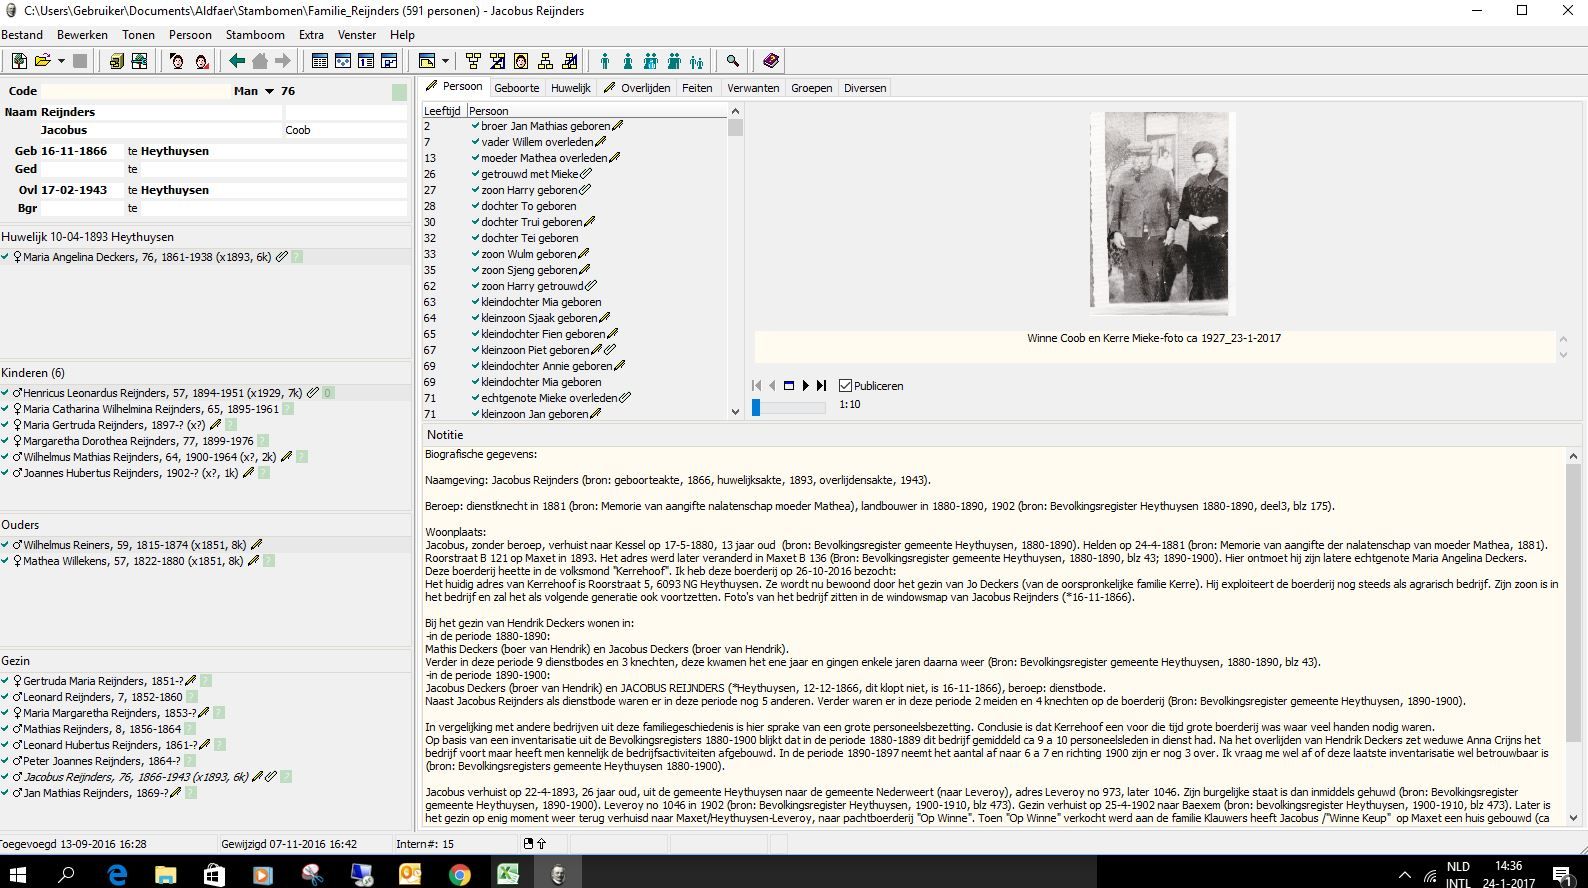The width and height of the screenshot is (1588, 888).
Task: Click the Persoon column header
Action: 596,111
